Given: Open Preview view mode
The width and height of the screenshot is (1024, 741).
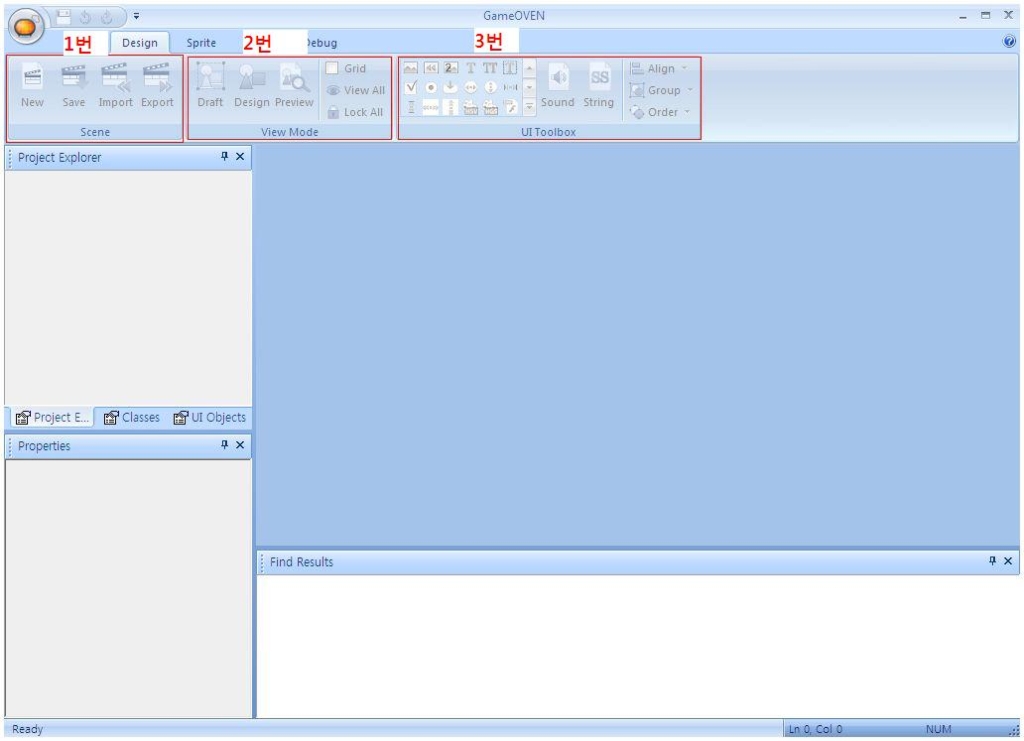Looking at the screenshot, I should (x=294, y=85).
